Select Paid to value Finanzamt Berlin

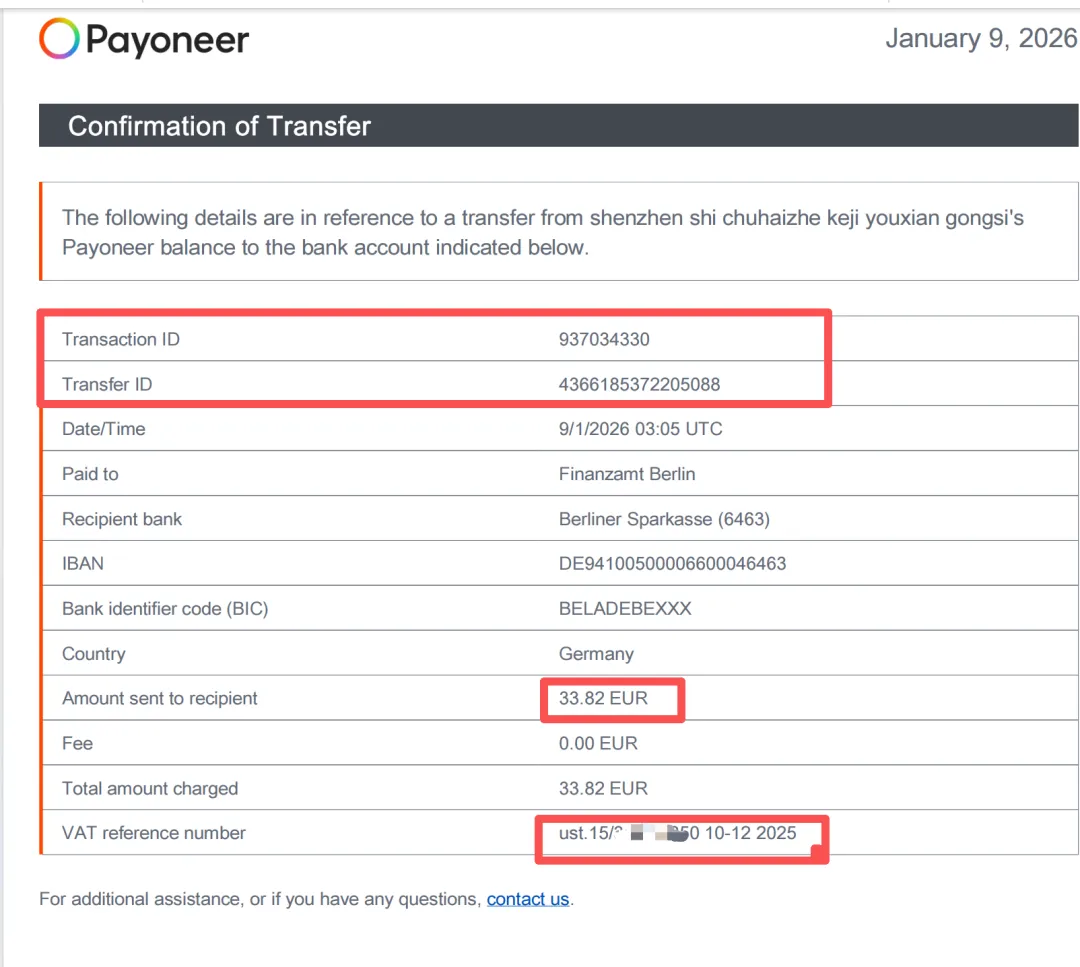tap(627, 474)
